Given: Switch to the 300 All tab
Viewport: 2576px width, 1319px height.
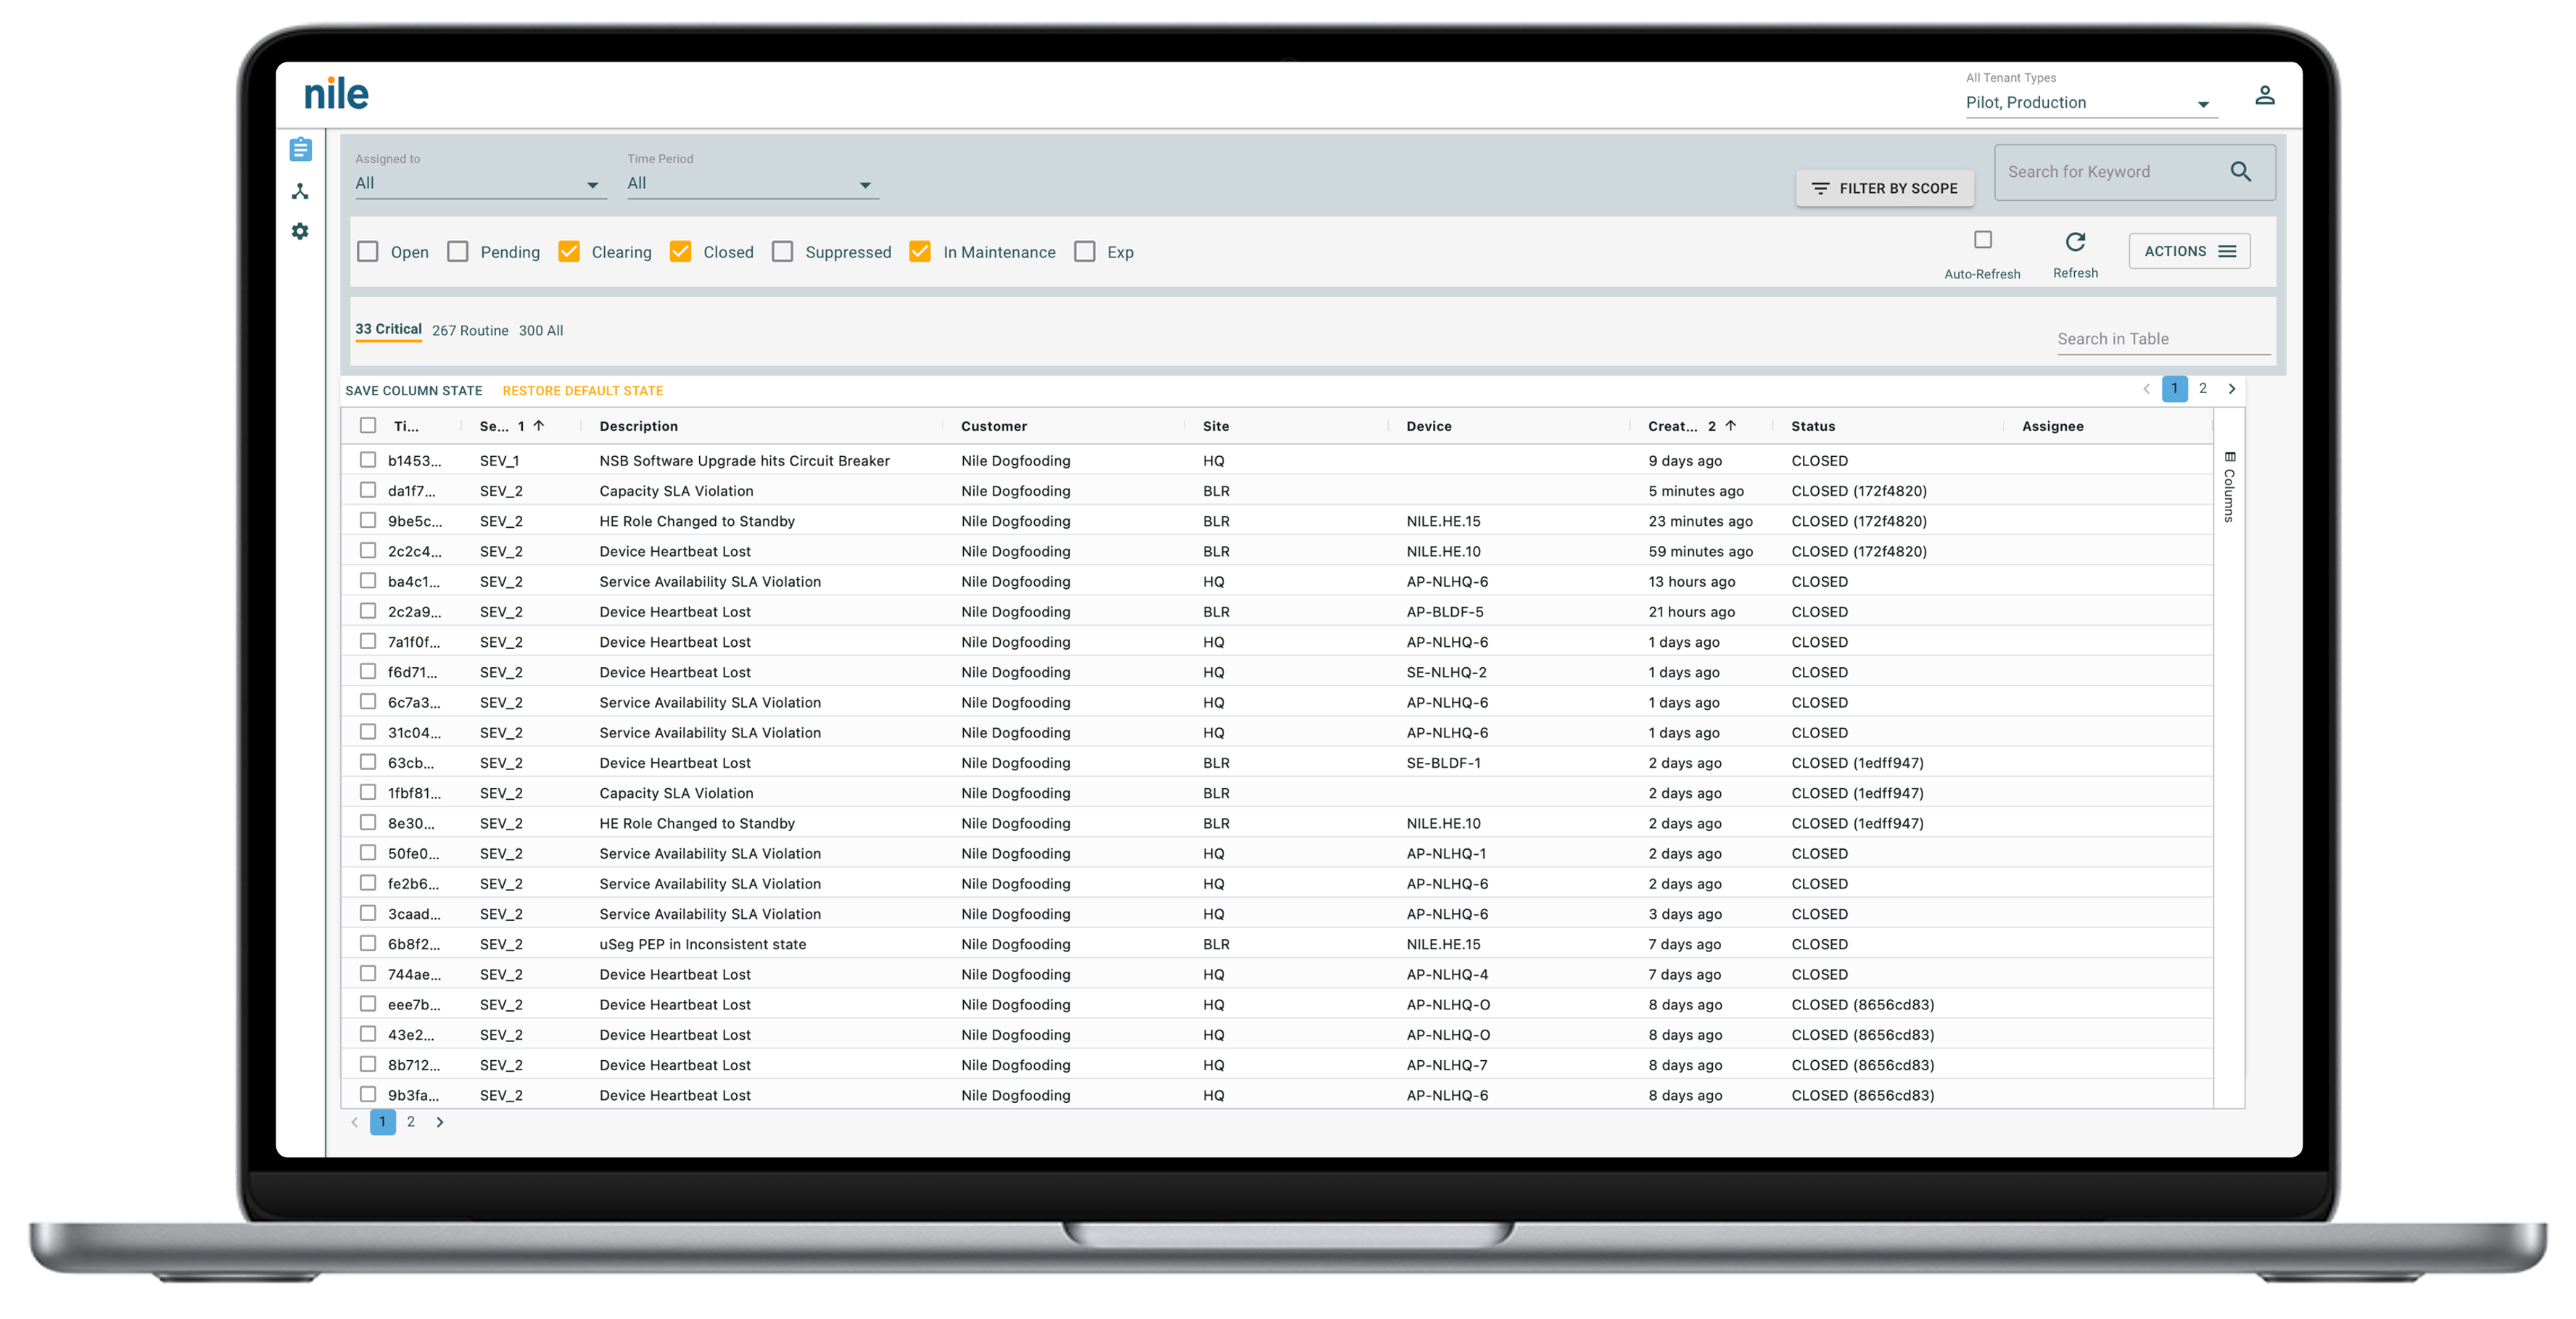Looking at the screenshot, I should tap(541, 331).
